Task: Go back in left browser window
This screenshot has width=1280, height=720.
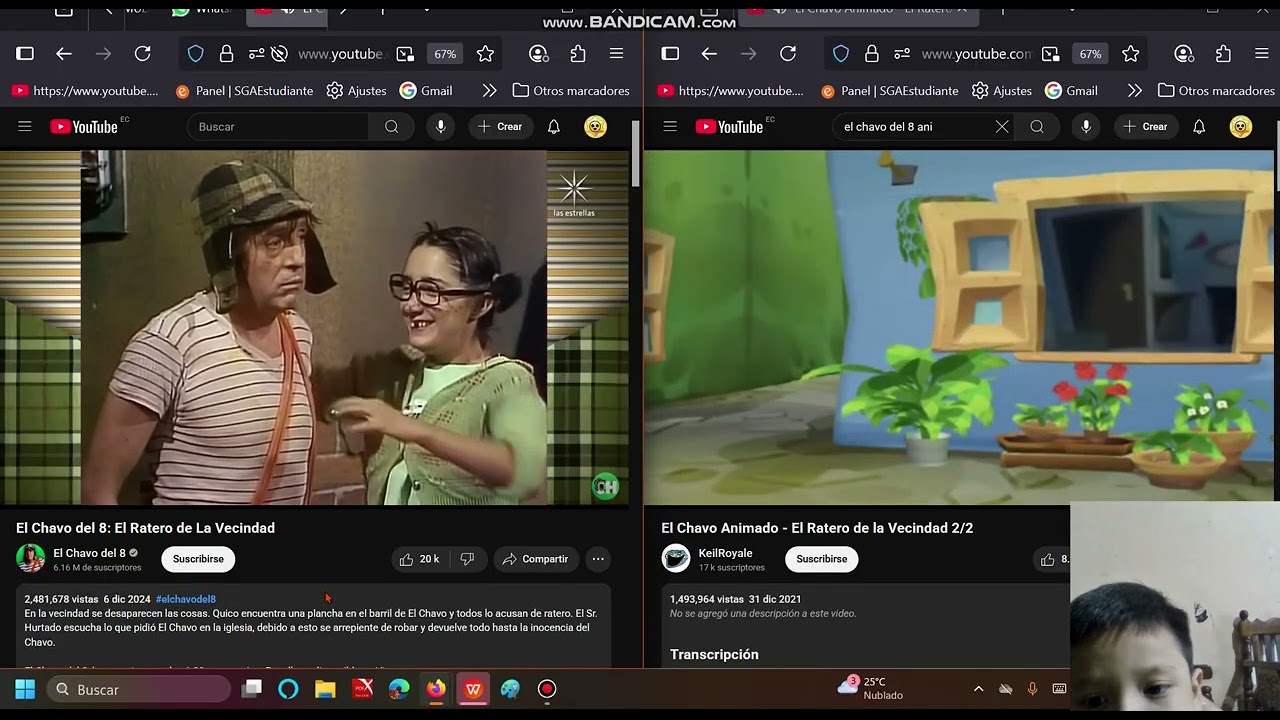Action: pos(64,54)
